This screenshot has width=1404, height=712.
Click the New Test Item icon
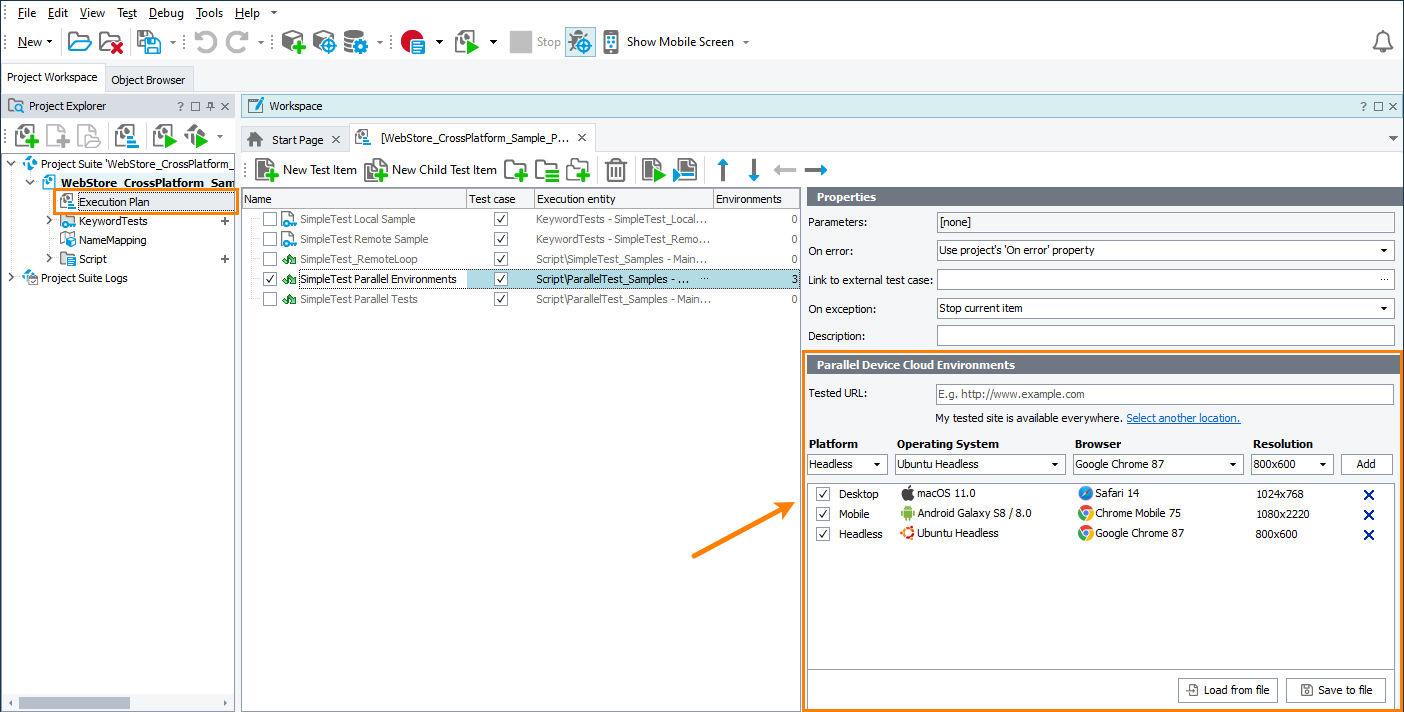point(267,170)
